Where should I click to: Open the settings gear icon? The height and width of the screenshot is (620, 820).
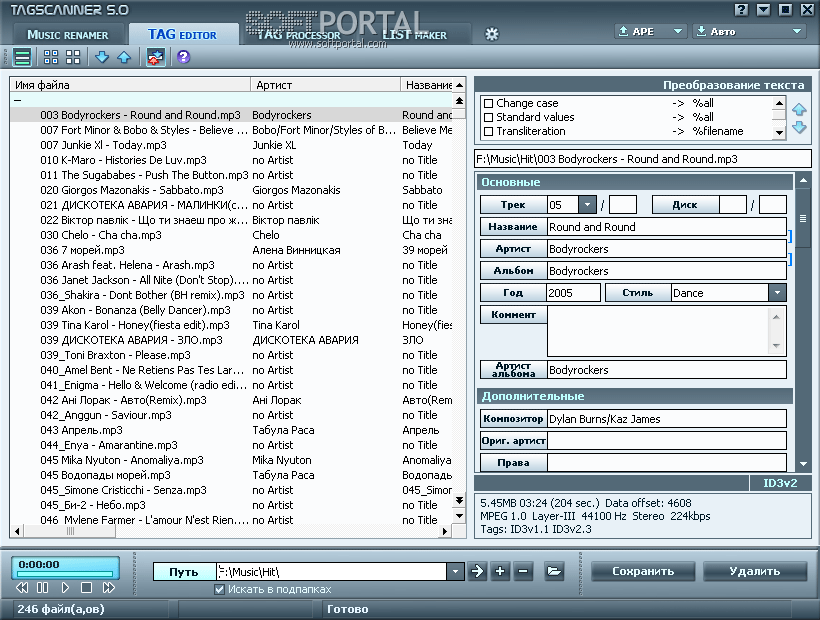coord(491,34)
